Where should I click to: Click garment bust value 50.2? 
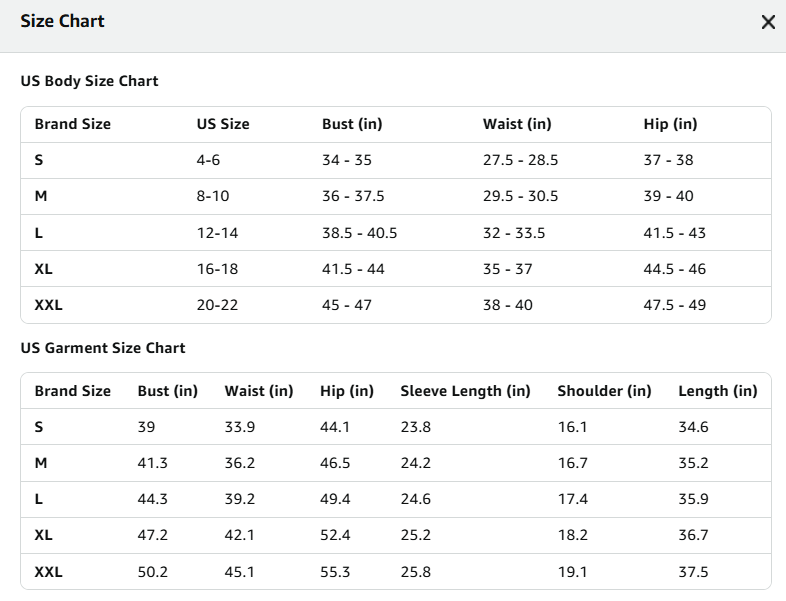[152, 572]
